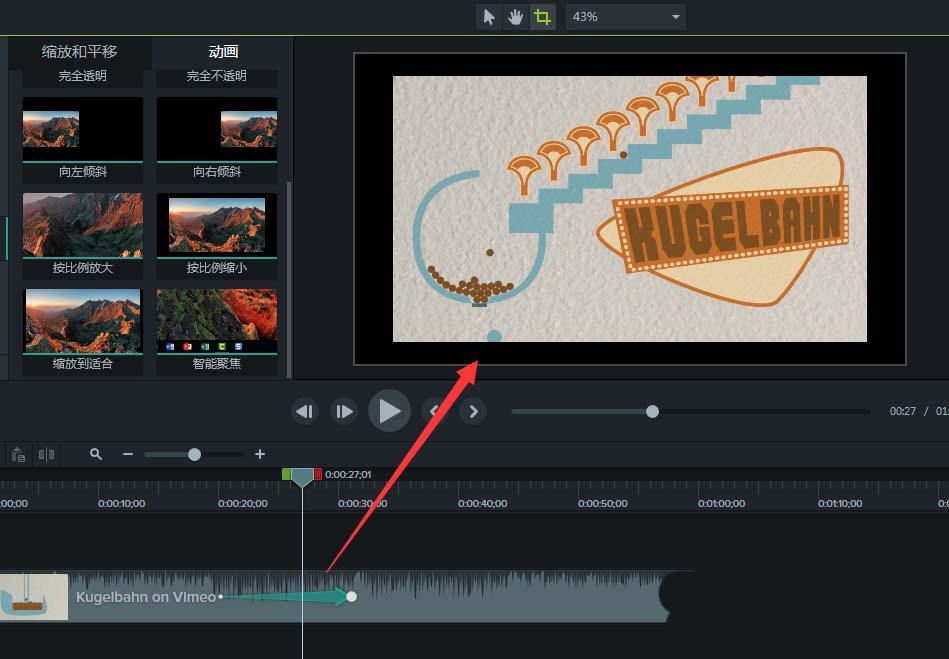Select the arrow selection tool
The width and height of the screenshot is (949, 659).
(x=488, y=16)
